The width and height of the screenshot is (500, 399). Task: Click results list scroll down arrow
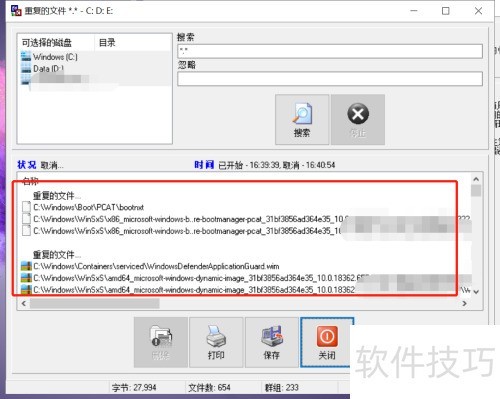(476, 292)
